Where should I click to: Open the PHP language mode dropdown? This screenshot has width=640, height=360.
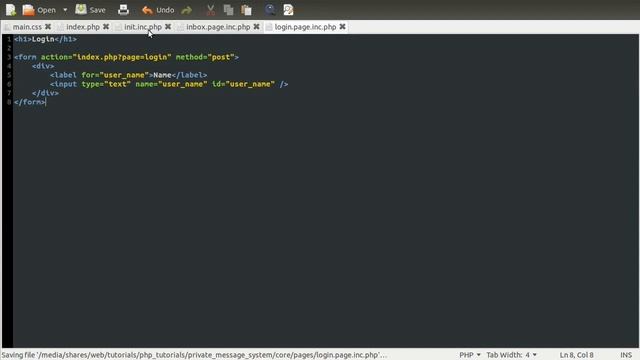tap(470, 355)
